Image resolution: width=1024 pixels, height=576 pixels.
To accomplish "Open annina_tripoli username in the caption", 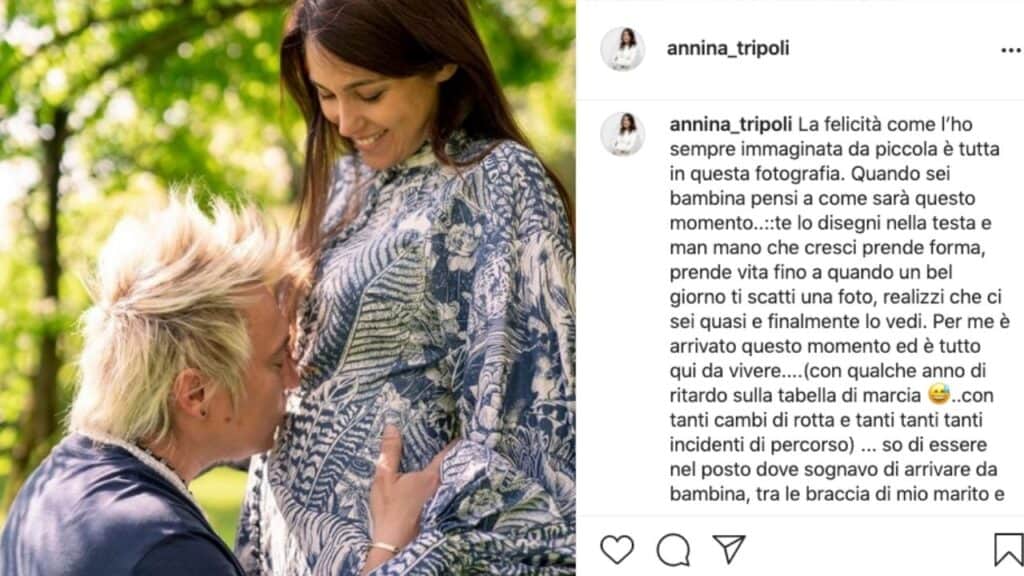I will [x=730, y=124].
